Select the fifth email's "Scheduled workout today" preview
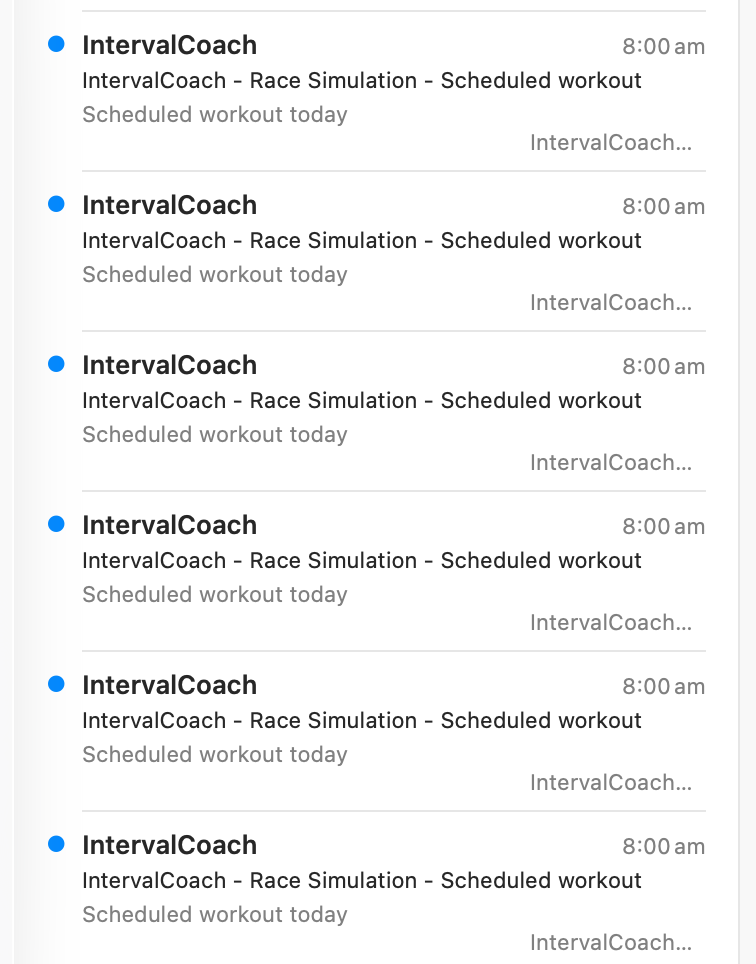Viewport: 756px width, 964px height. [214, 754]
